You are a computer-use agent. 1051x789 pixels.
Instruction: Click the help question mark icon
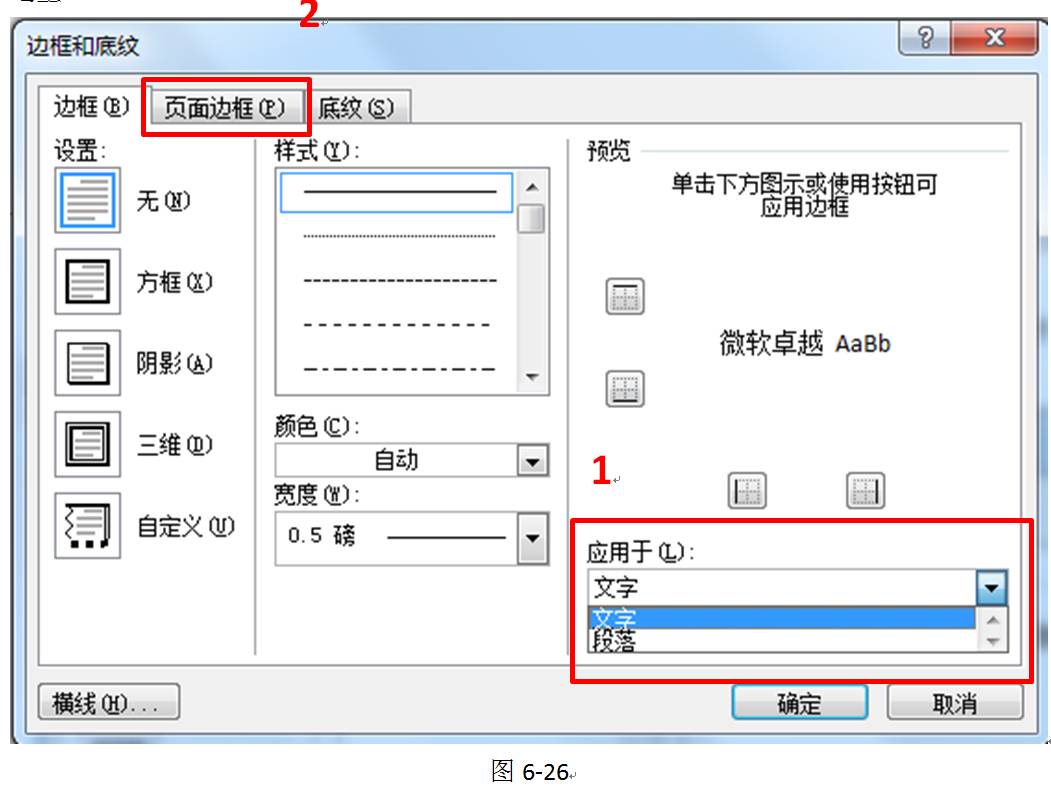[x=924, y=37]
